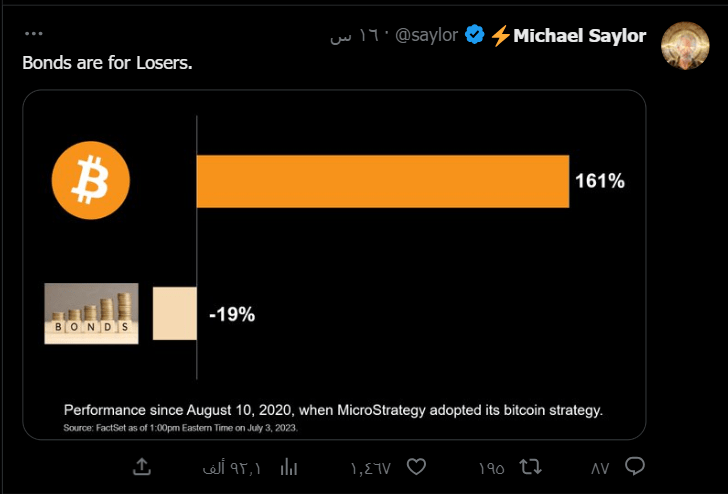Screen dimensions: 728x494
Task: Click the orange 161% bar
Action: 383,181
